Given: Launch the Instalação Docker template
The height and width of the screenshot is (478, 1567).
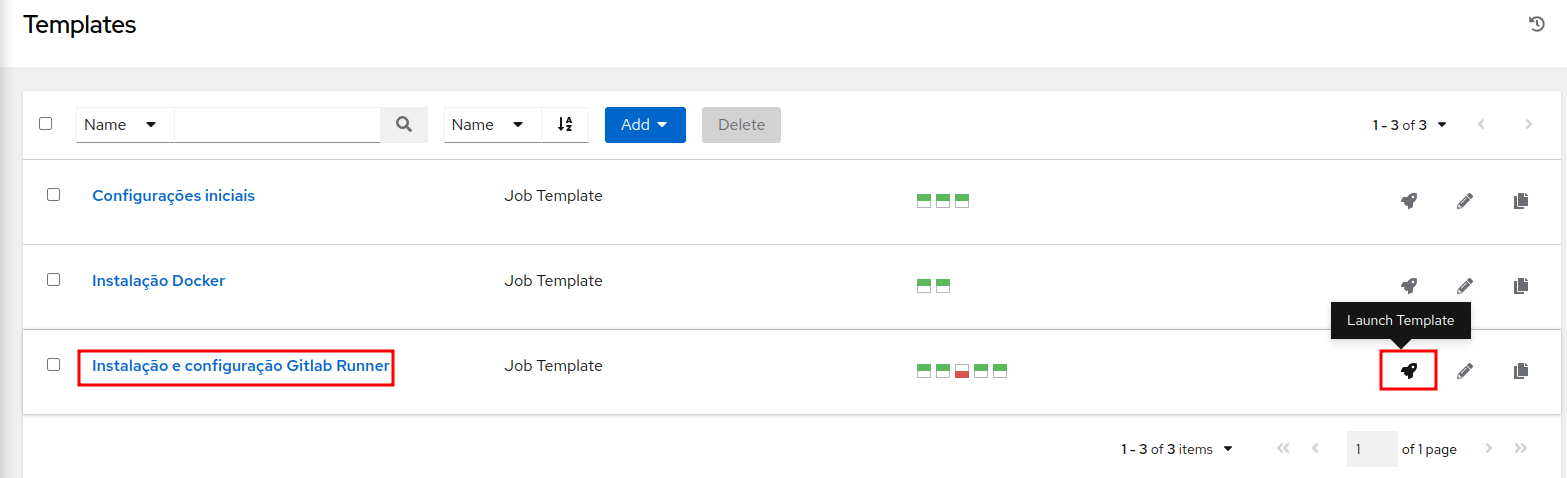Looking at the screenshot, I should click(1409, 286).
